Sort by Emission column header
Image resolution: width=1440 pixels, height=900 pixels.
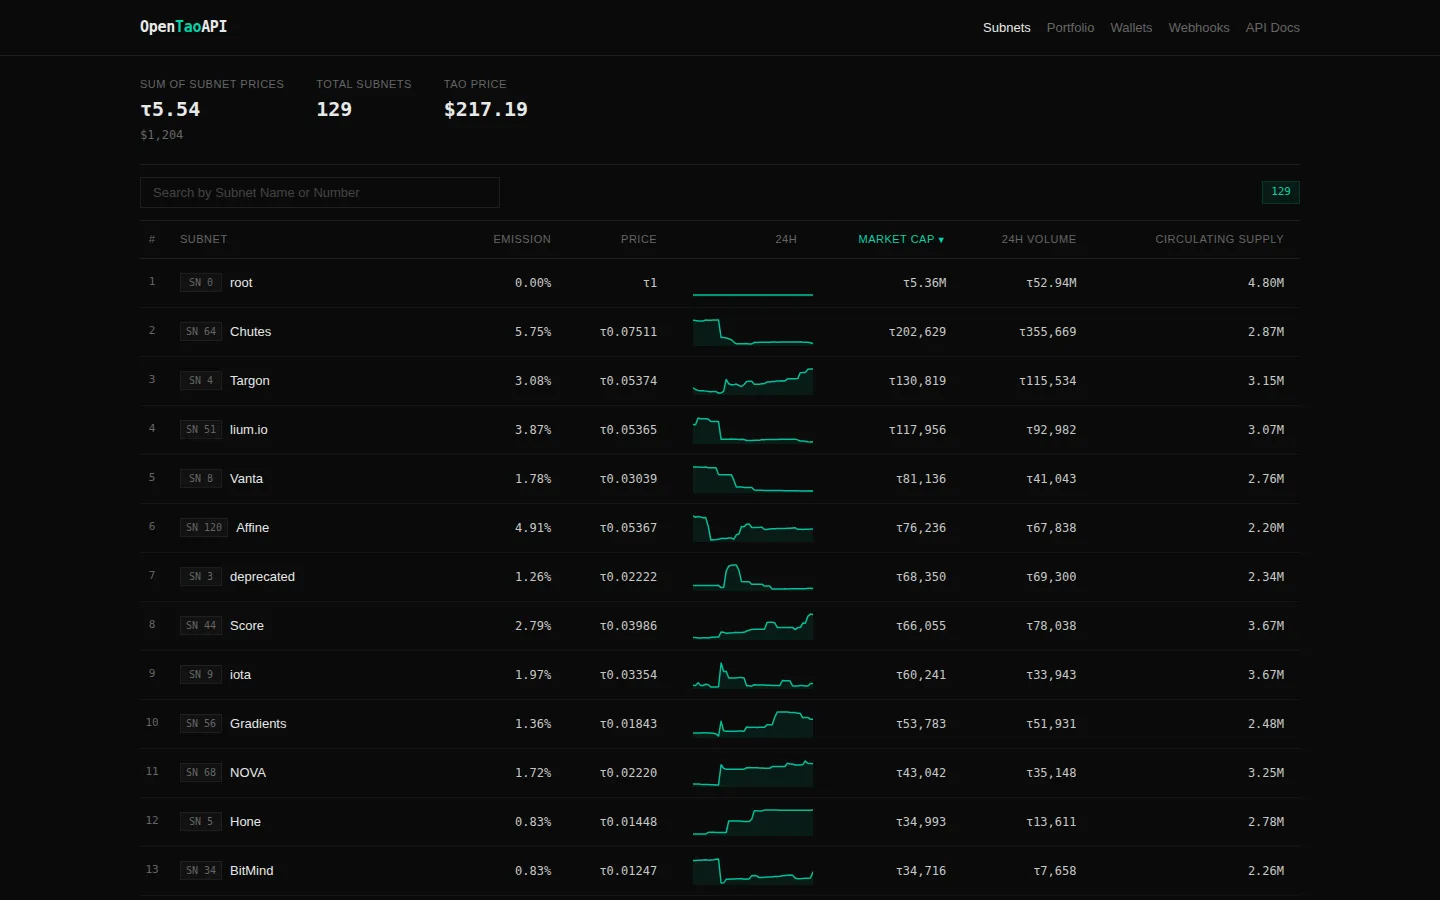[x=522, y=239]
